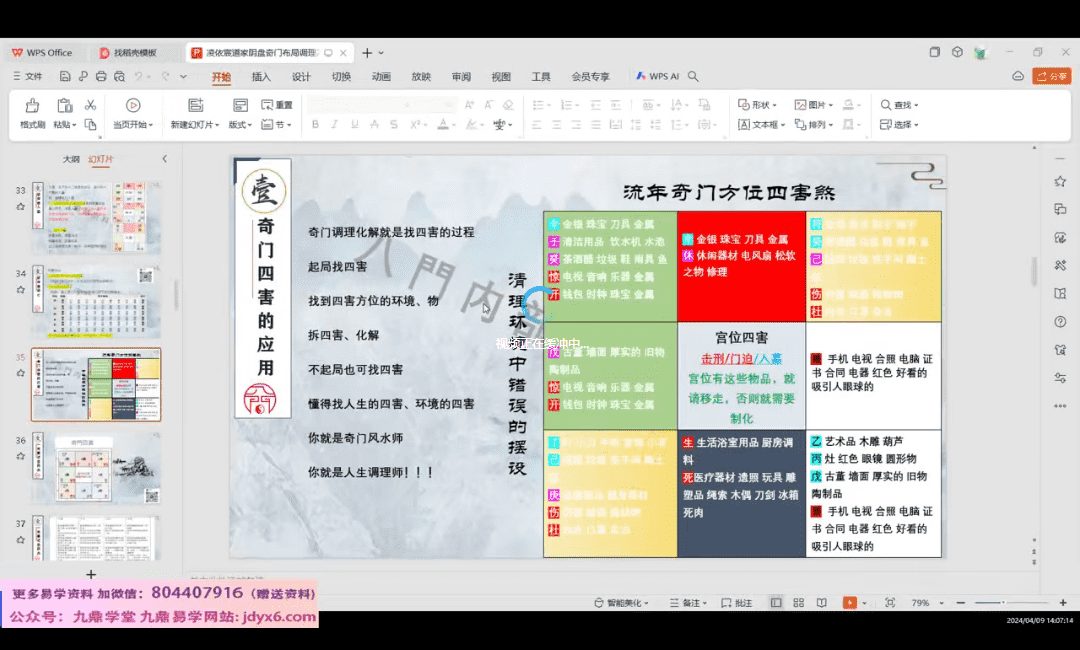Switch to the Animation (动画) ribbon tab
Image resolution: width=1080 pixels, height=650 pixels.
pyautogui.click(x=381, y=76)
